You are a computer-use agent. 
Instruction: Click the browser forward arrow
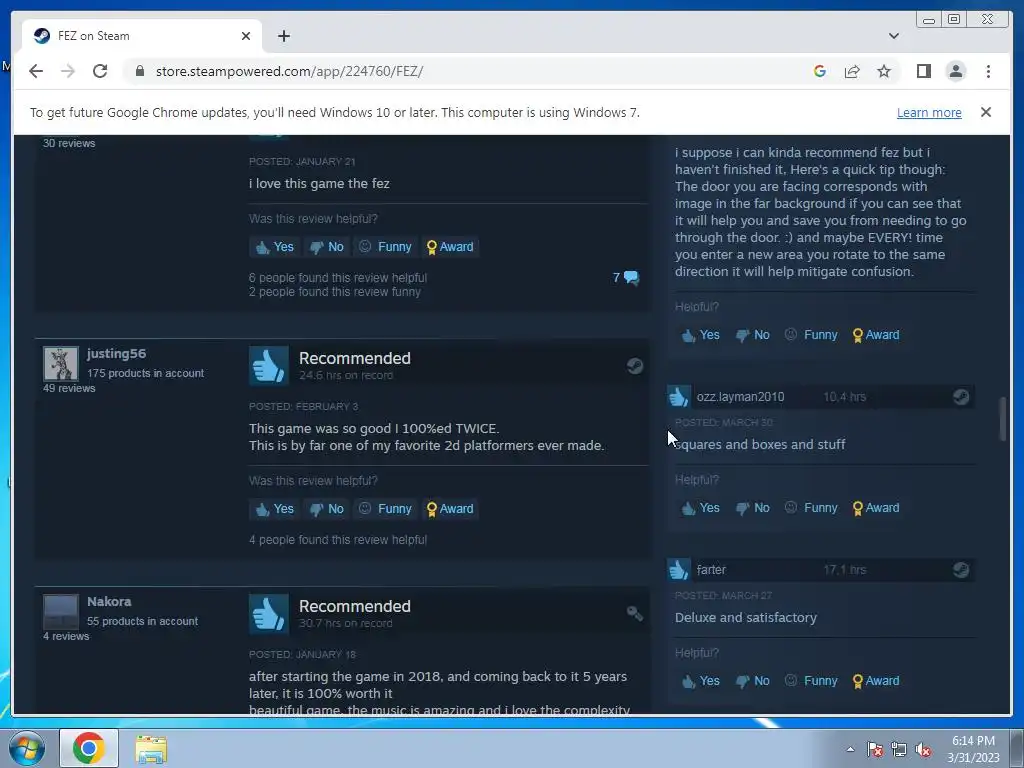(x=68, y=71)
